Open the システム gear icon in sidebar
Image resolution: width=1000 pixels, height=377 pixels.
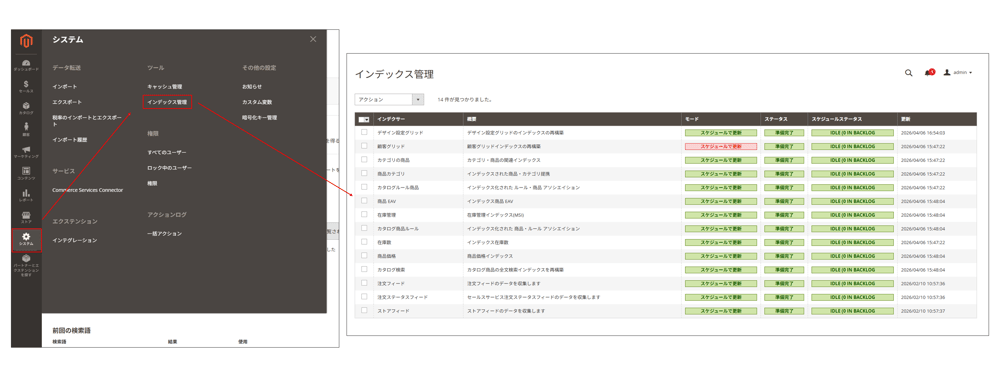click(26, 240)
